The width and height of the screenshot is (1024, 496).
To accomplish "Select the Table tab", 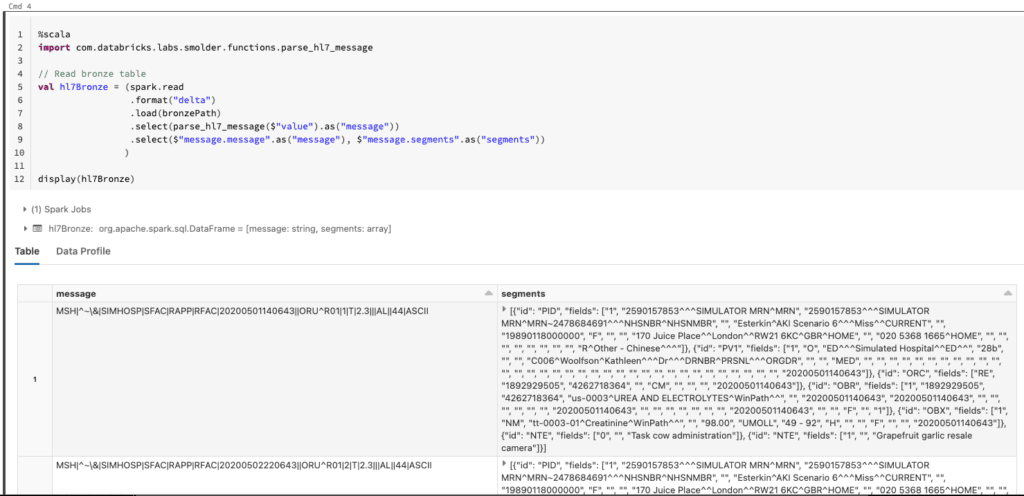I will (x=27, y=251).
